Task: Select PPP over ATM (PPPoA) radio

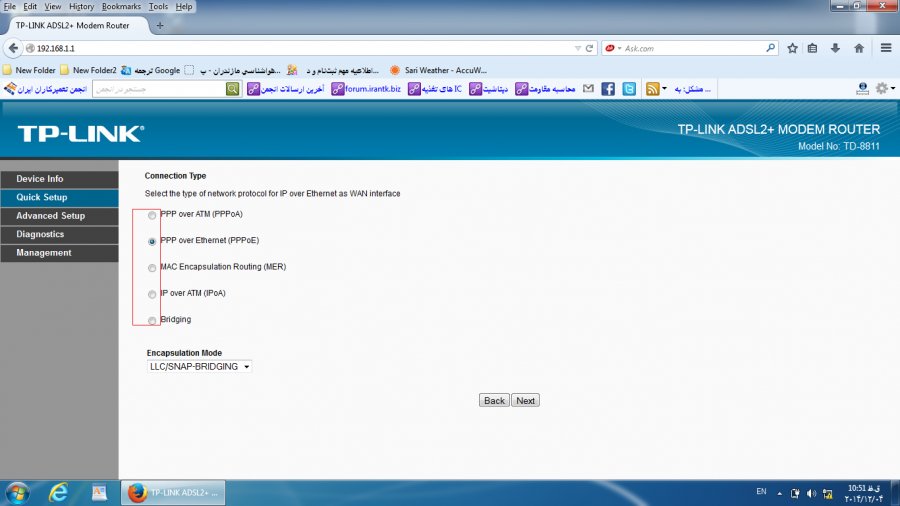Action: [152, 215]
